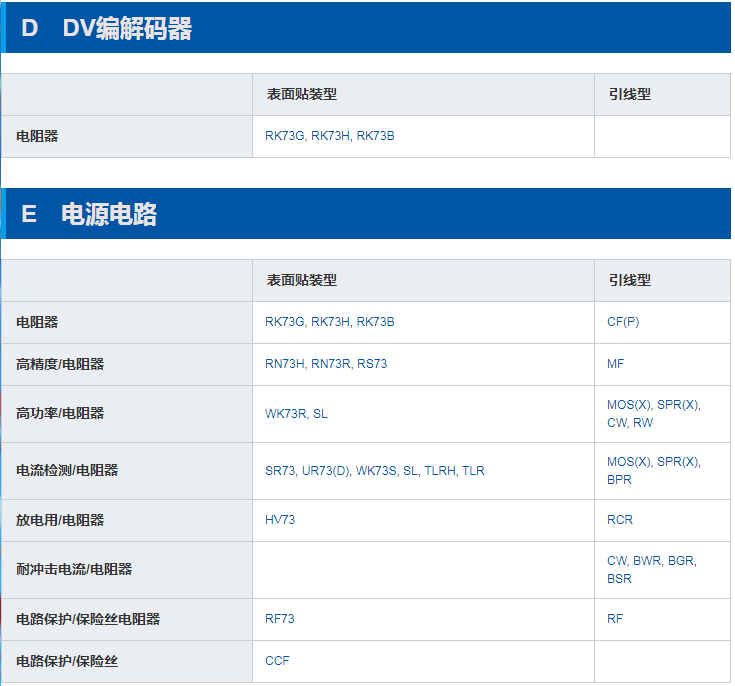Open CW link in 高功率/电阻器 row
The height and width of the screenshot is (686, 735).
(616, 423)
